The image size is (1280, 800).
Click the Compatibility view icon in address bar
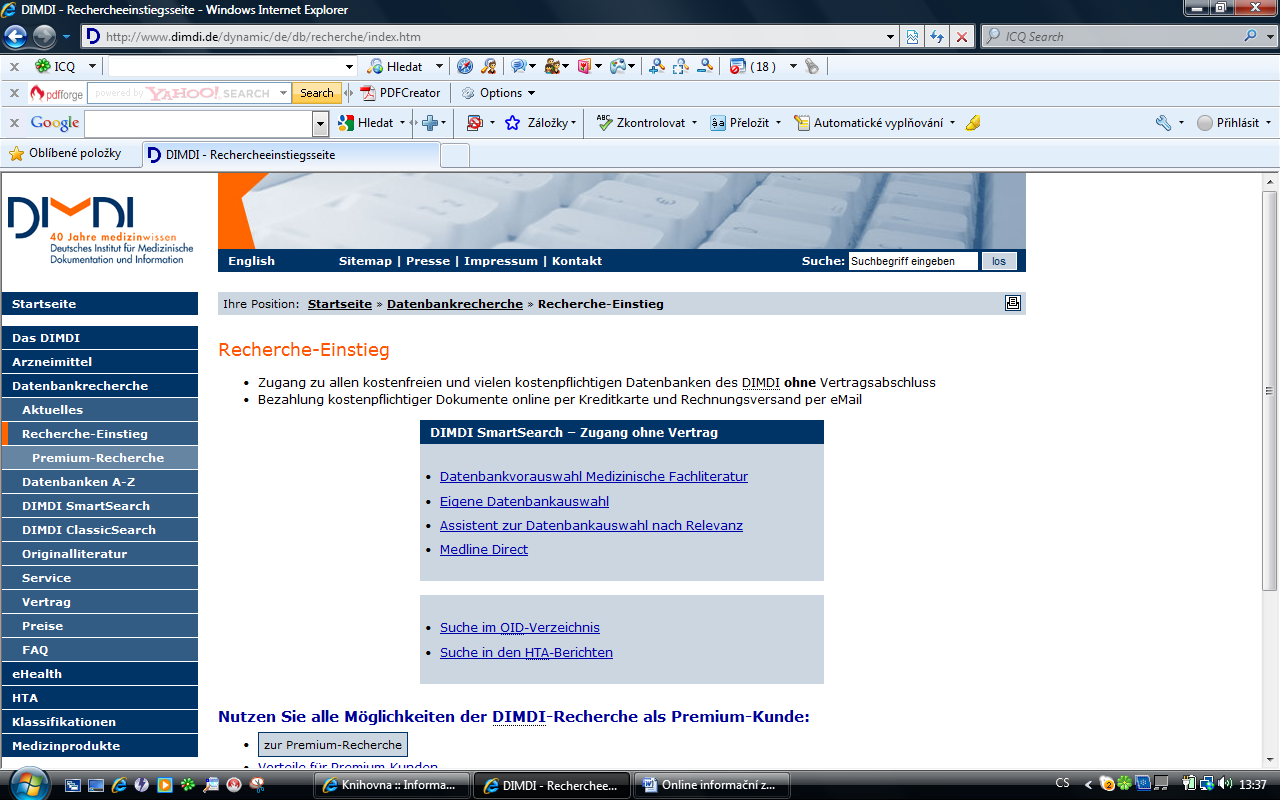913,37
